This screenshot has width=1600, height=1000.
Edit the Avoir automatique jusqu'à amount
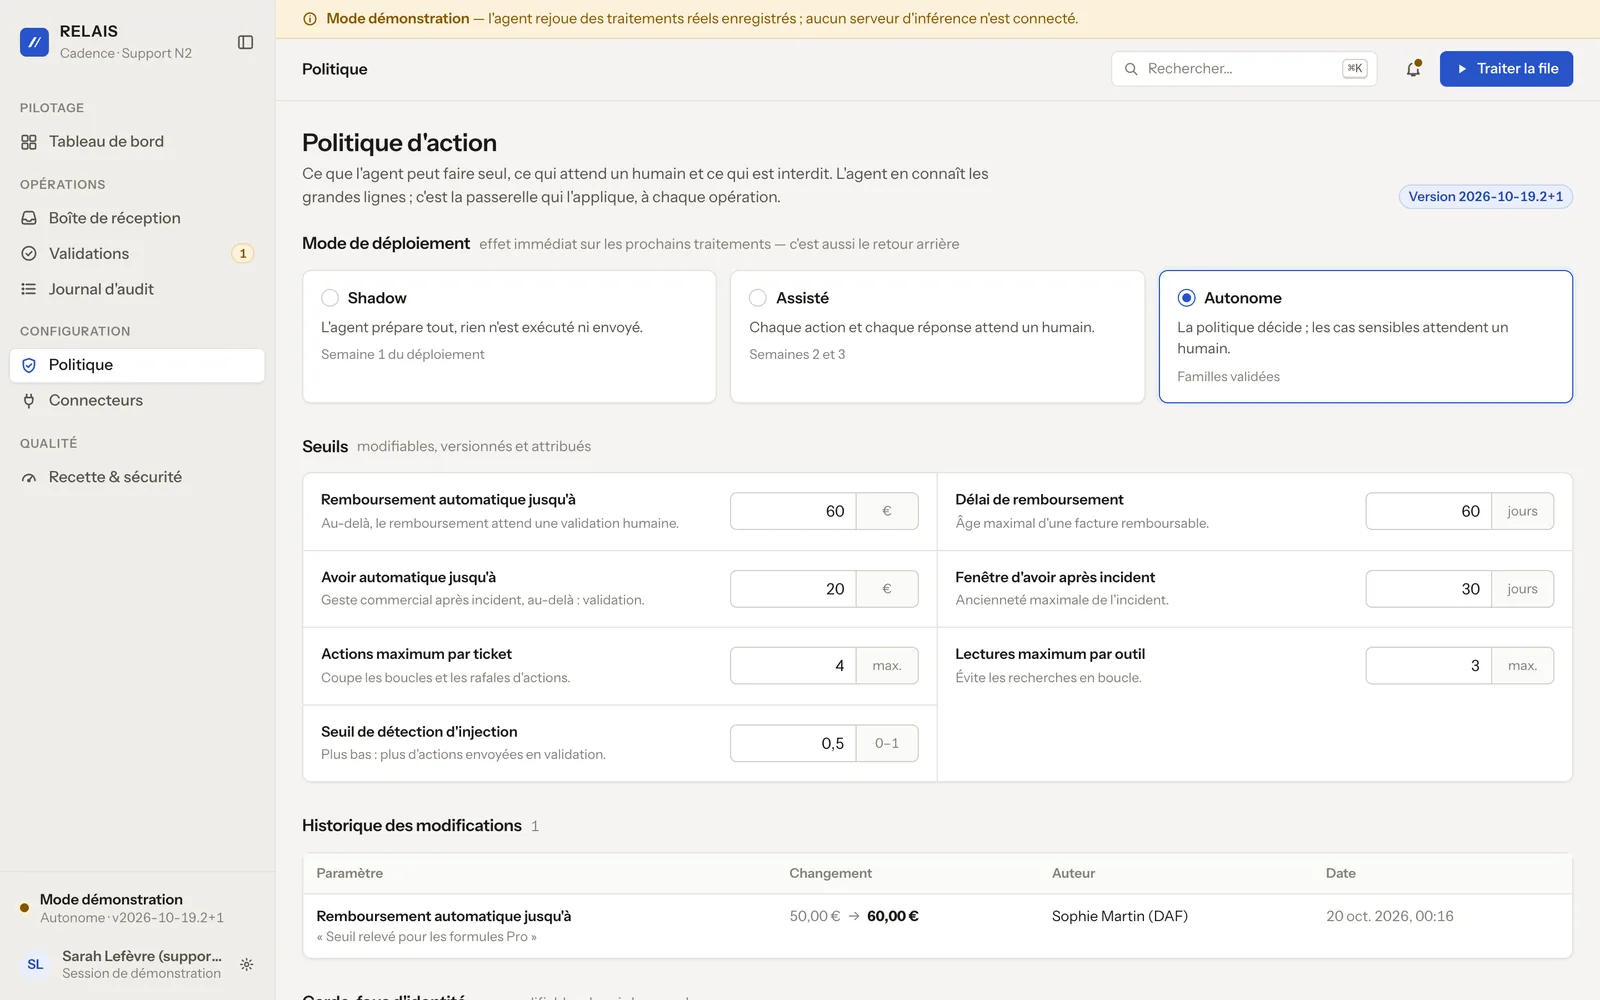tap(793, 589)
